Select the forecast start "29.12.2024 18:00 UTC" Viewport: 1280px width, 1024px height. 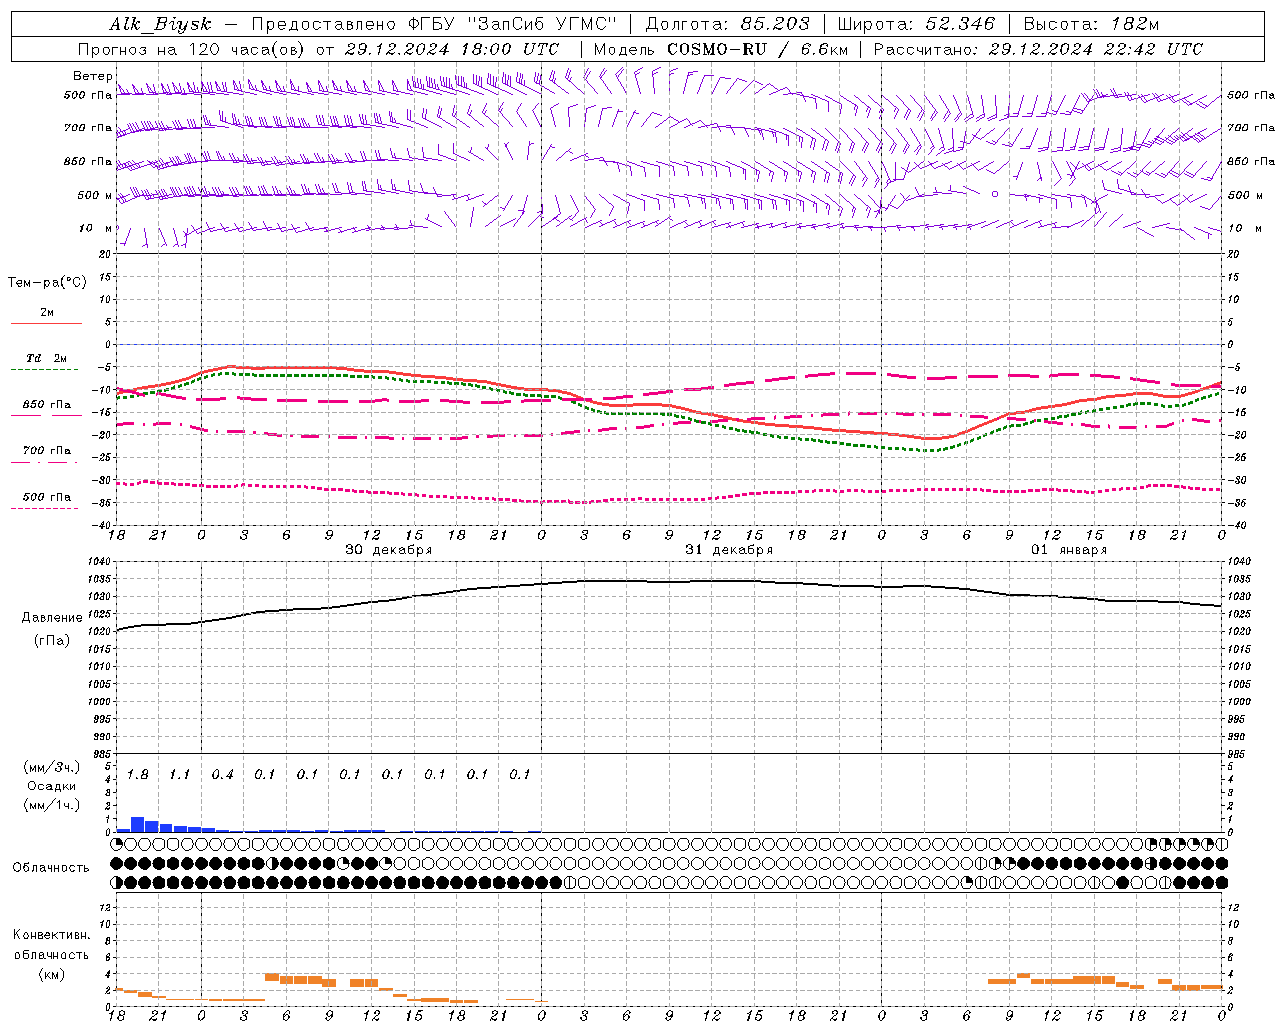point(451,49)
